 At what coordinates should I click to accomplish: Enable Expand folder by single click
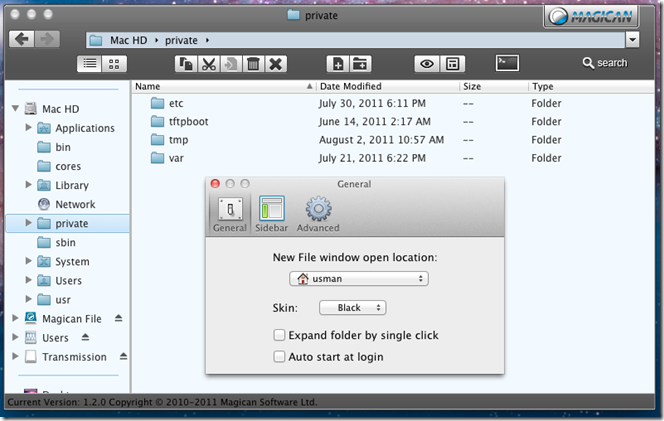280,335
